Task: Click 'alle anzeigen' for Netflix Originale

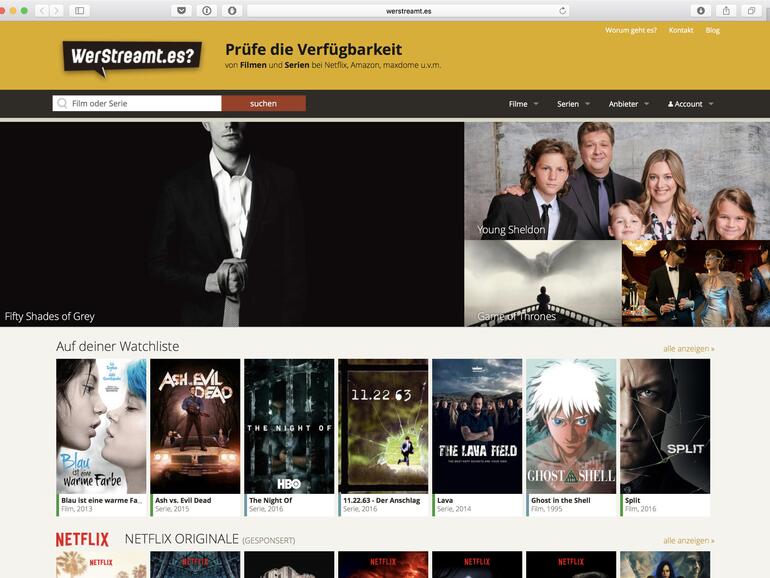Action: pos(688,540)
